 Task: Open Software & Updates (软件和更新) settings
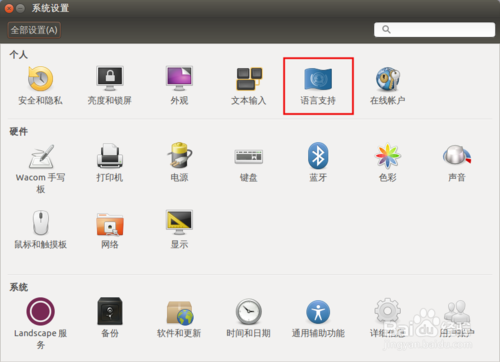click(179, 318)
